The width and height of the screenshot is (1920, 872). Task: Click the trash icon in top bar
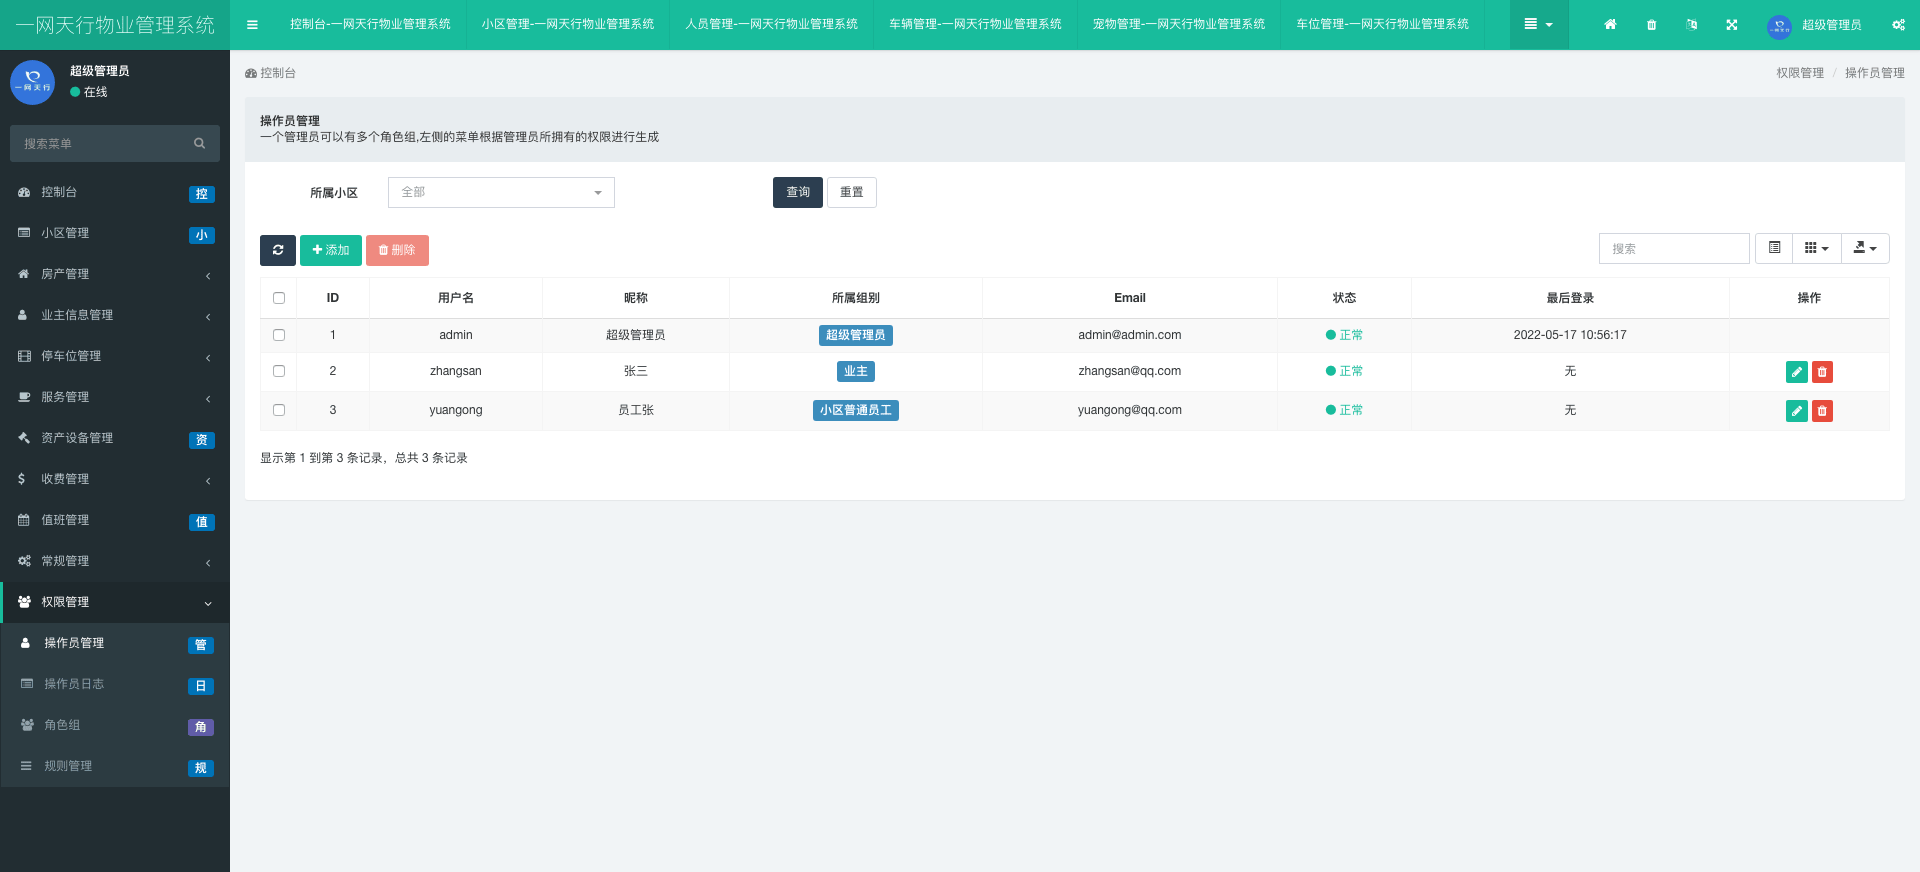(x=1651, y=25)
